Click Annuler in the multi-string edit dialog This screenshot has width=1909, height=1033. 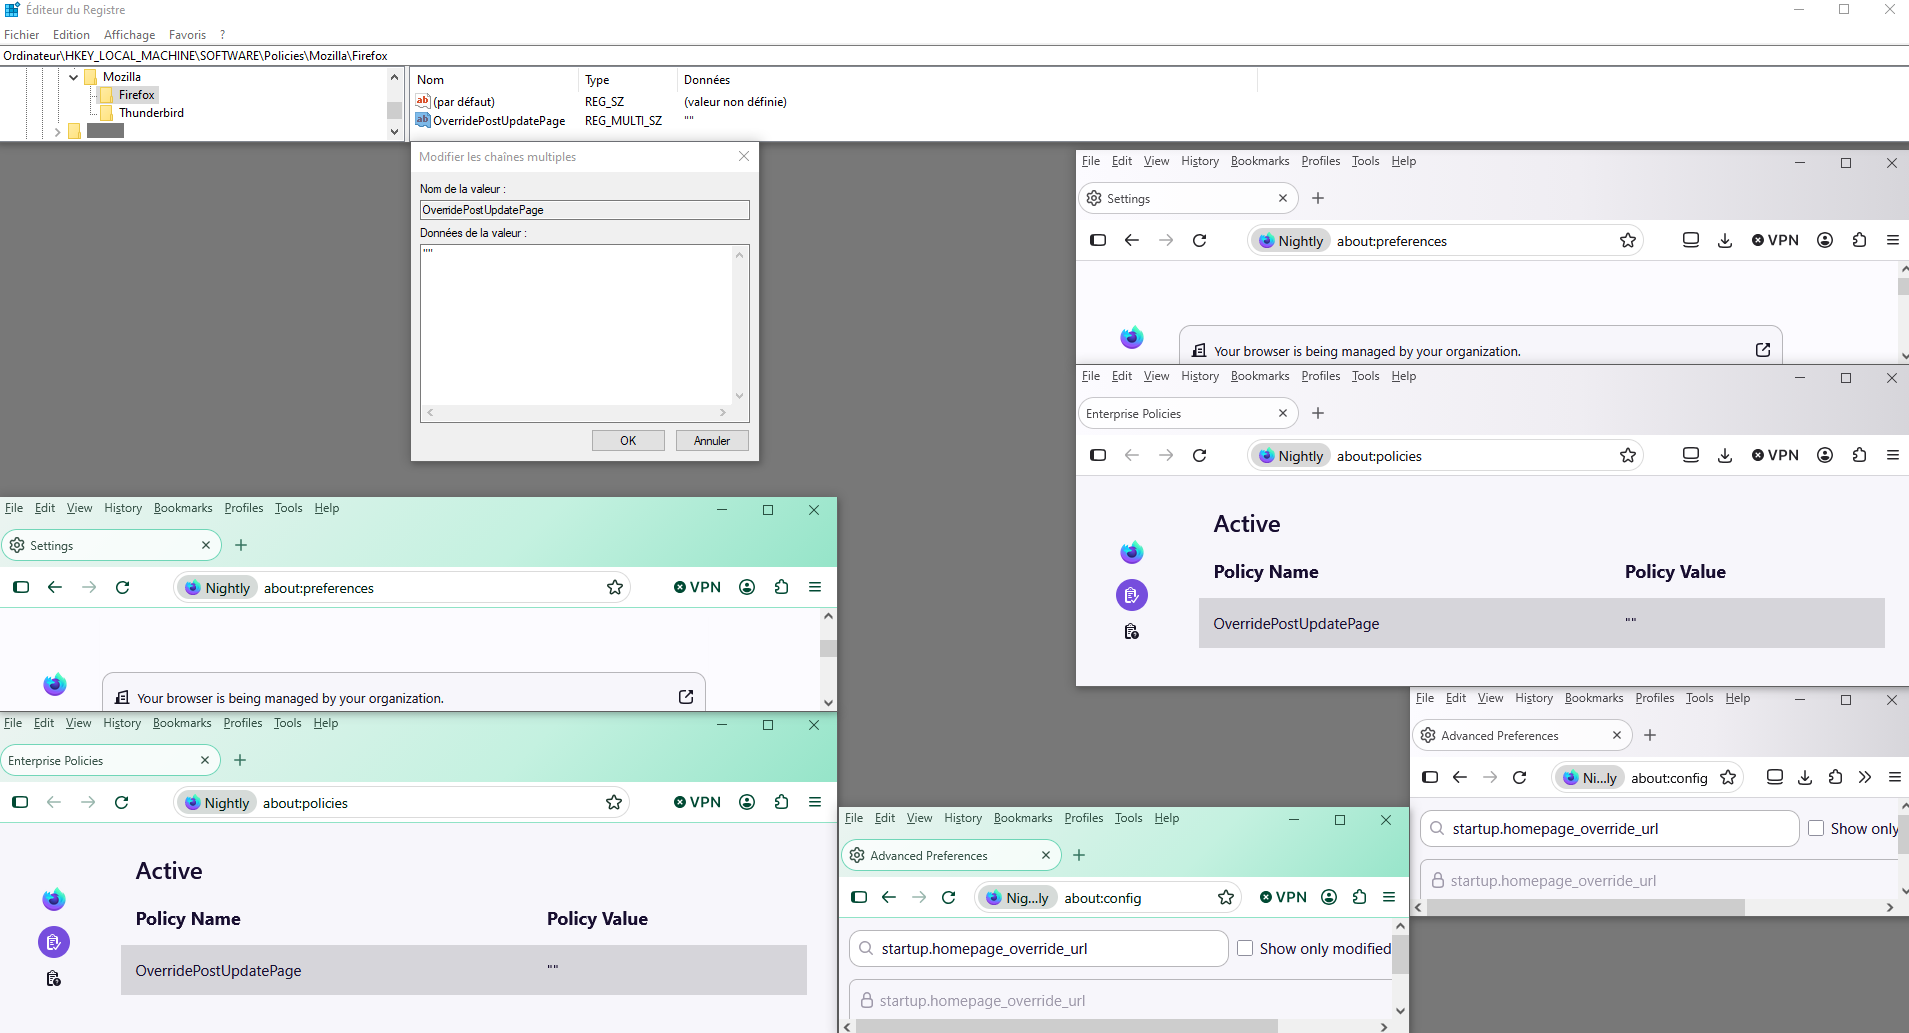pos(712,440)
